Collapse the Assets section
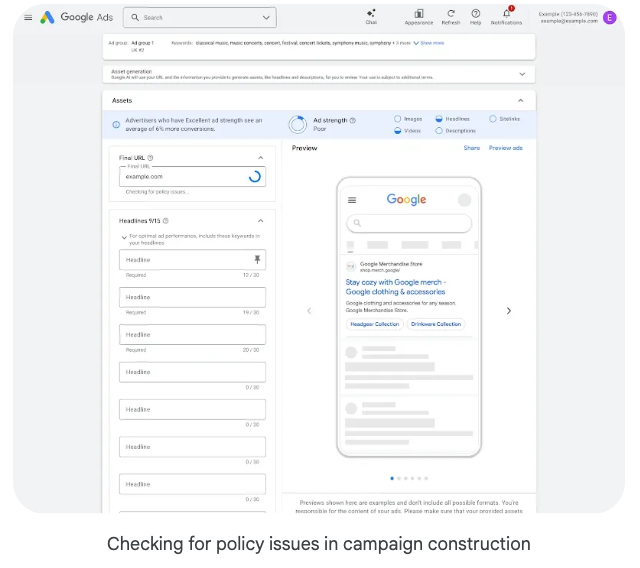The width and height of the screenshot is (640, 568). point(520,100)
